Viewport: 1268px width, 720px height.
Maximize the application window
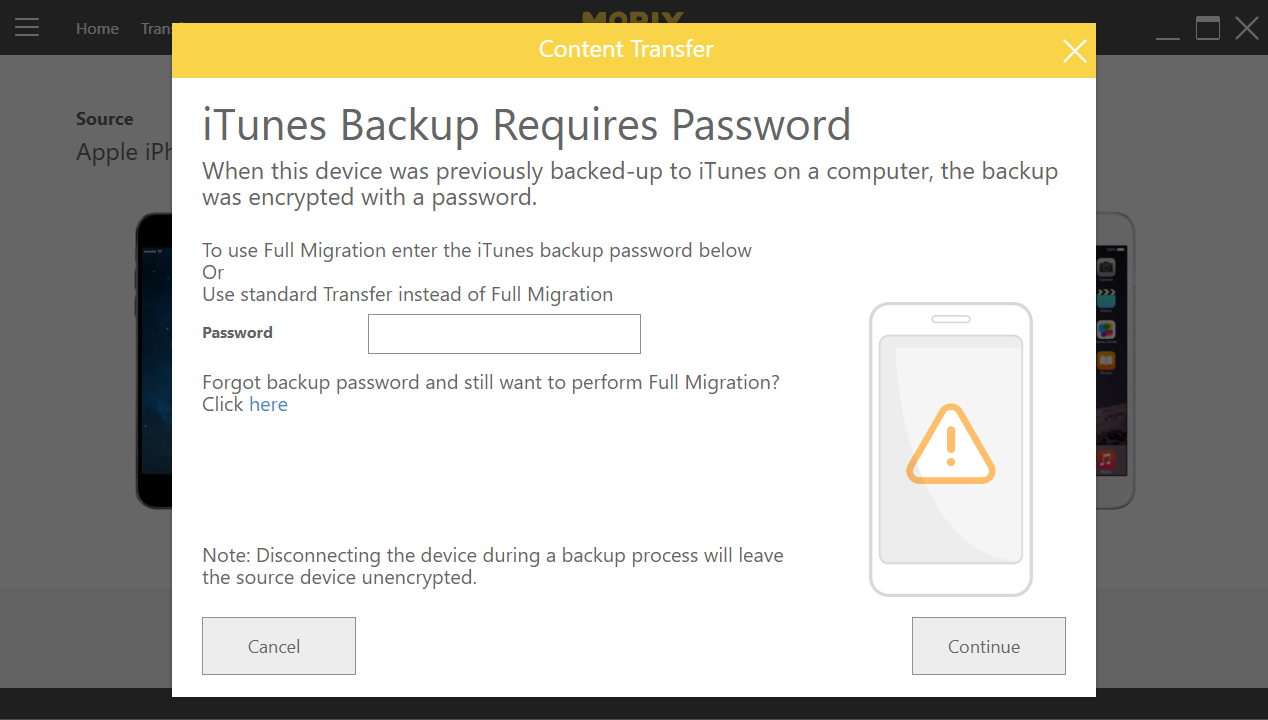pos(1208,28)
